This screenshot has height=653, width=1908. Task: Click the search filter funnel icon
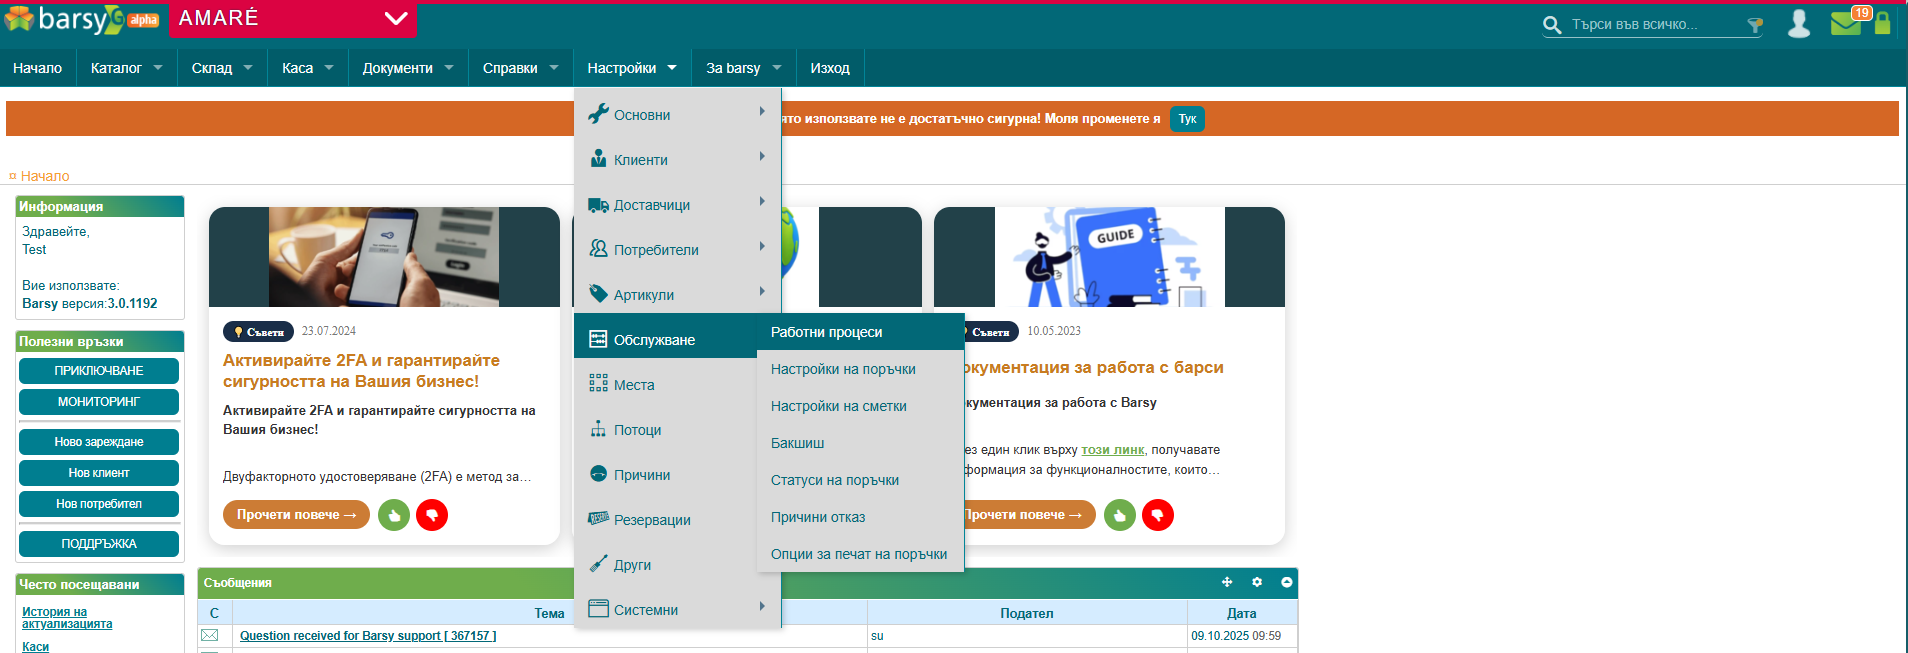click(1754, 25)
